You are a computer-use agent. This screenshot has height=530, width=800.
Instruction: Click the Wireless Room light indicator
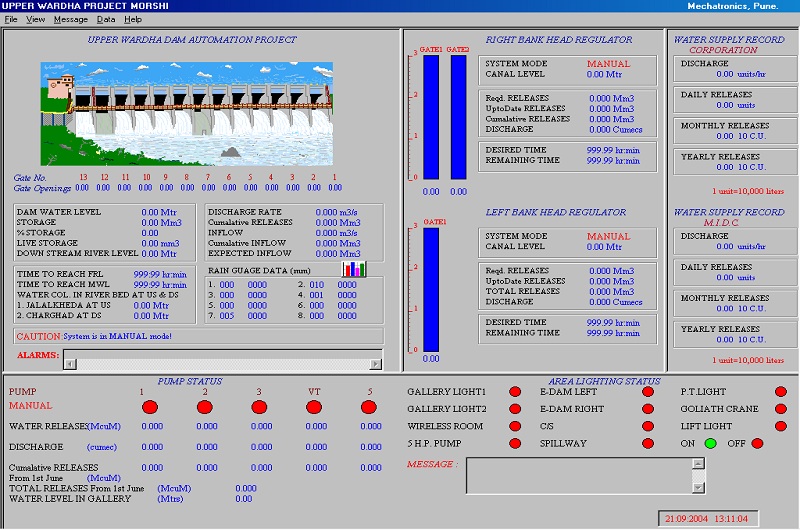pyautogui.click(x=515, y=426)
